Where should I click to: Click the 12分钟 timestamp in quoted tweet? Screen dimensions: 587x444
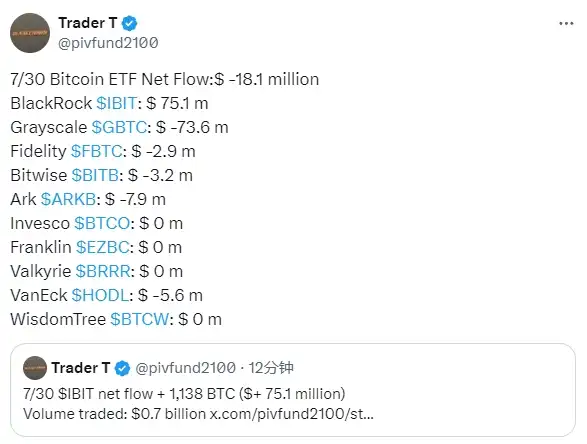(x=271, y=368)
